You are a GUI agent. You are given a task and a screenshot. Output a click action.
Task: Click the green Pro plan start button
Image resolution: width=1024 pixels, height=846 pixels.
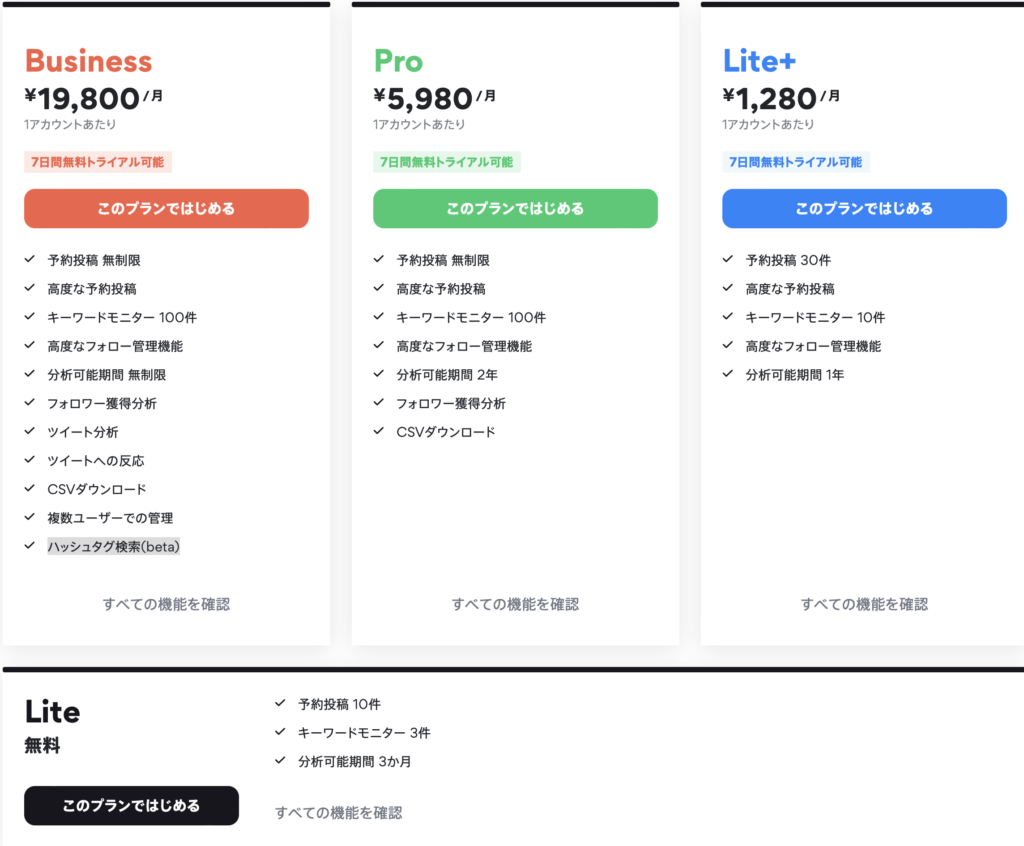click(x=515, y=209)
